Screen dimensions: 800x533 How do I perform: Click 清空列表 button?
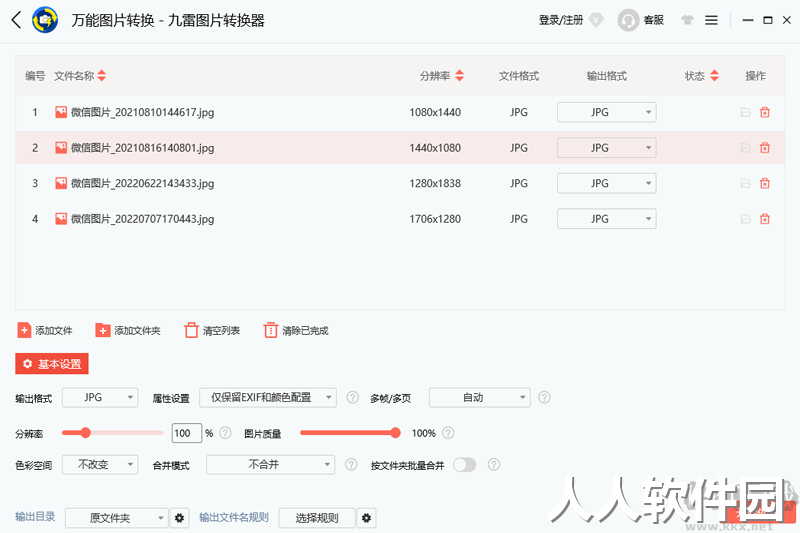coord(212,331)
